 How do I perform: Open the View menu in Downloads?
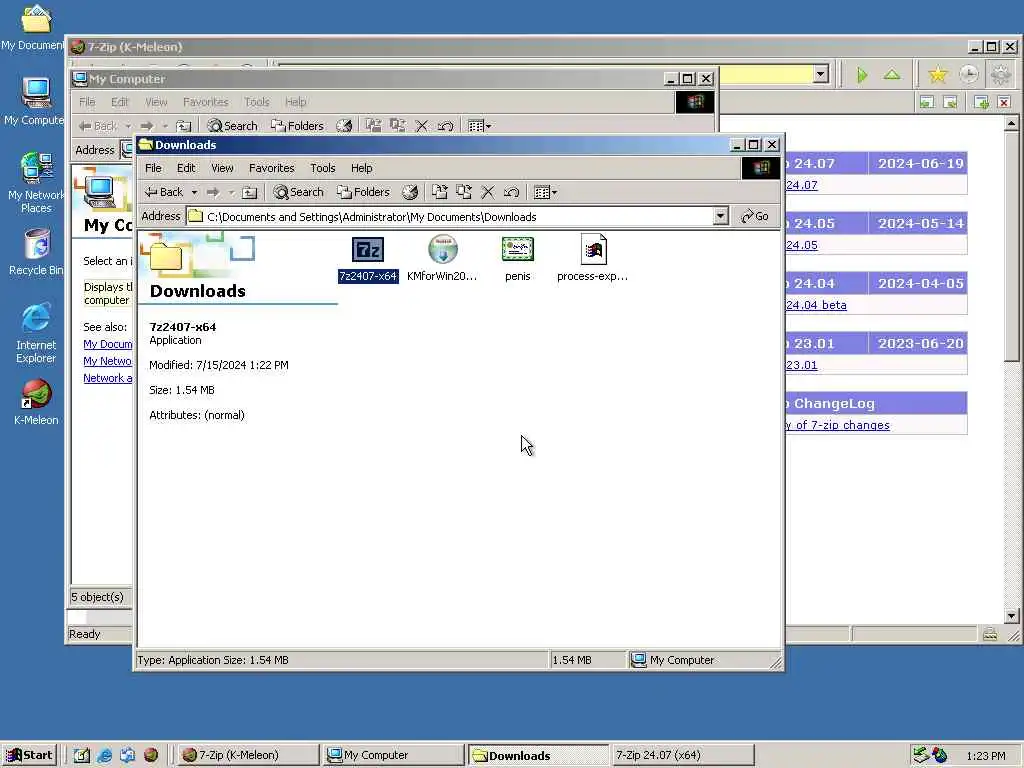(222, 168)
